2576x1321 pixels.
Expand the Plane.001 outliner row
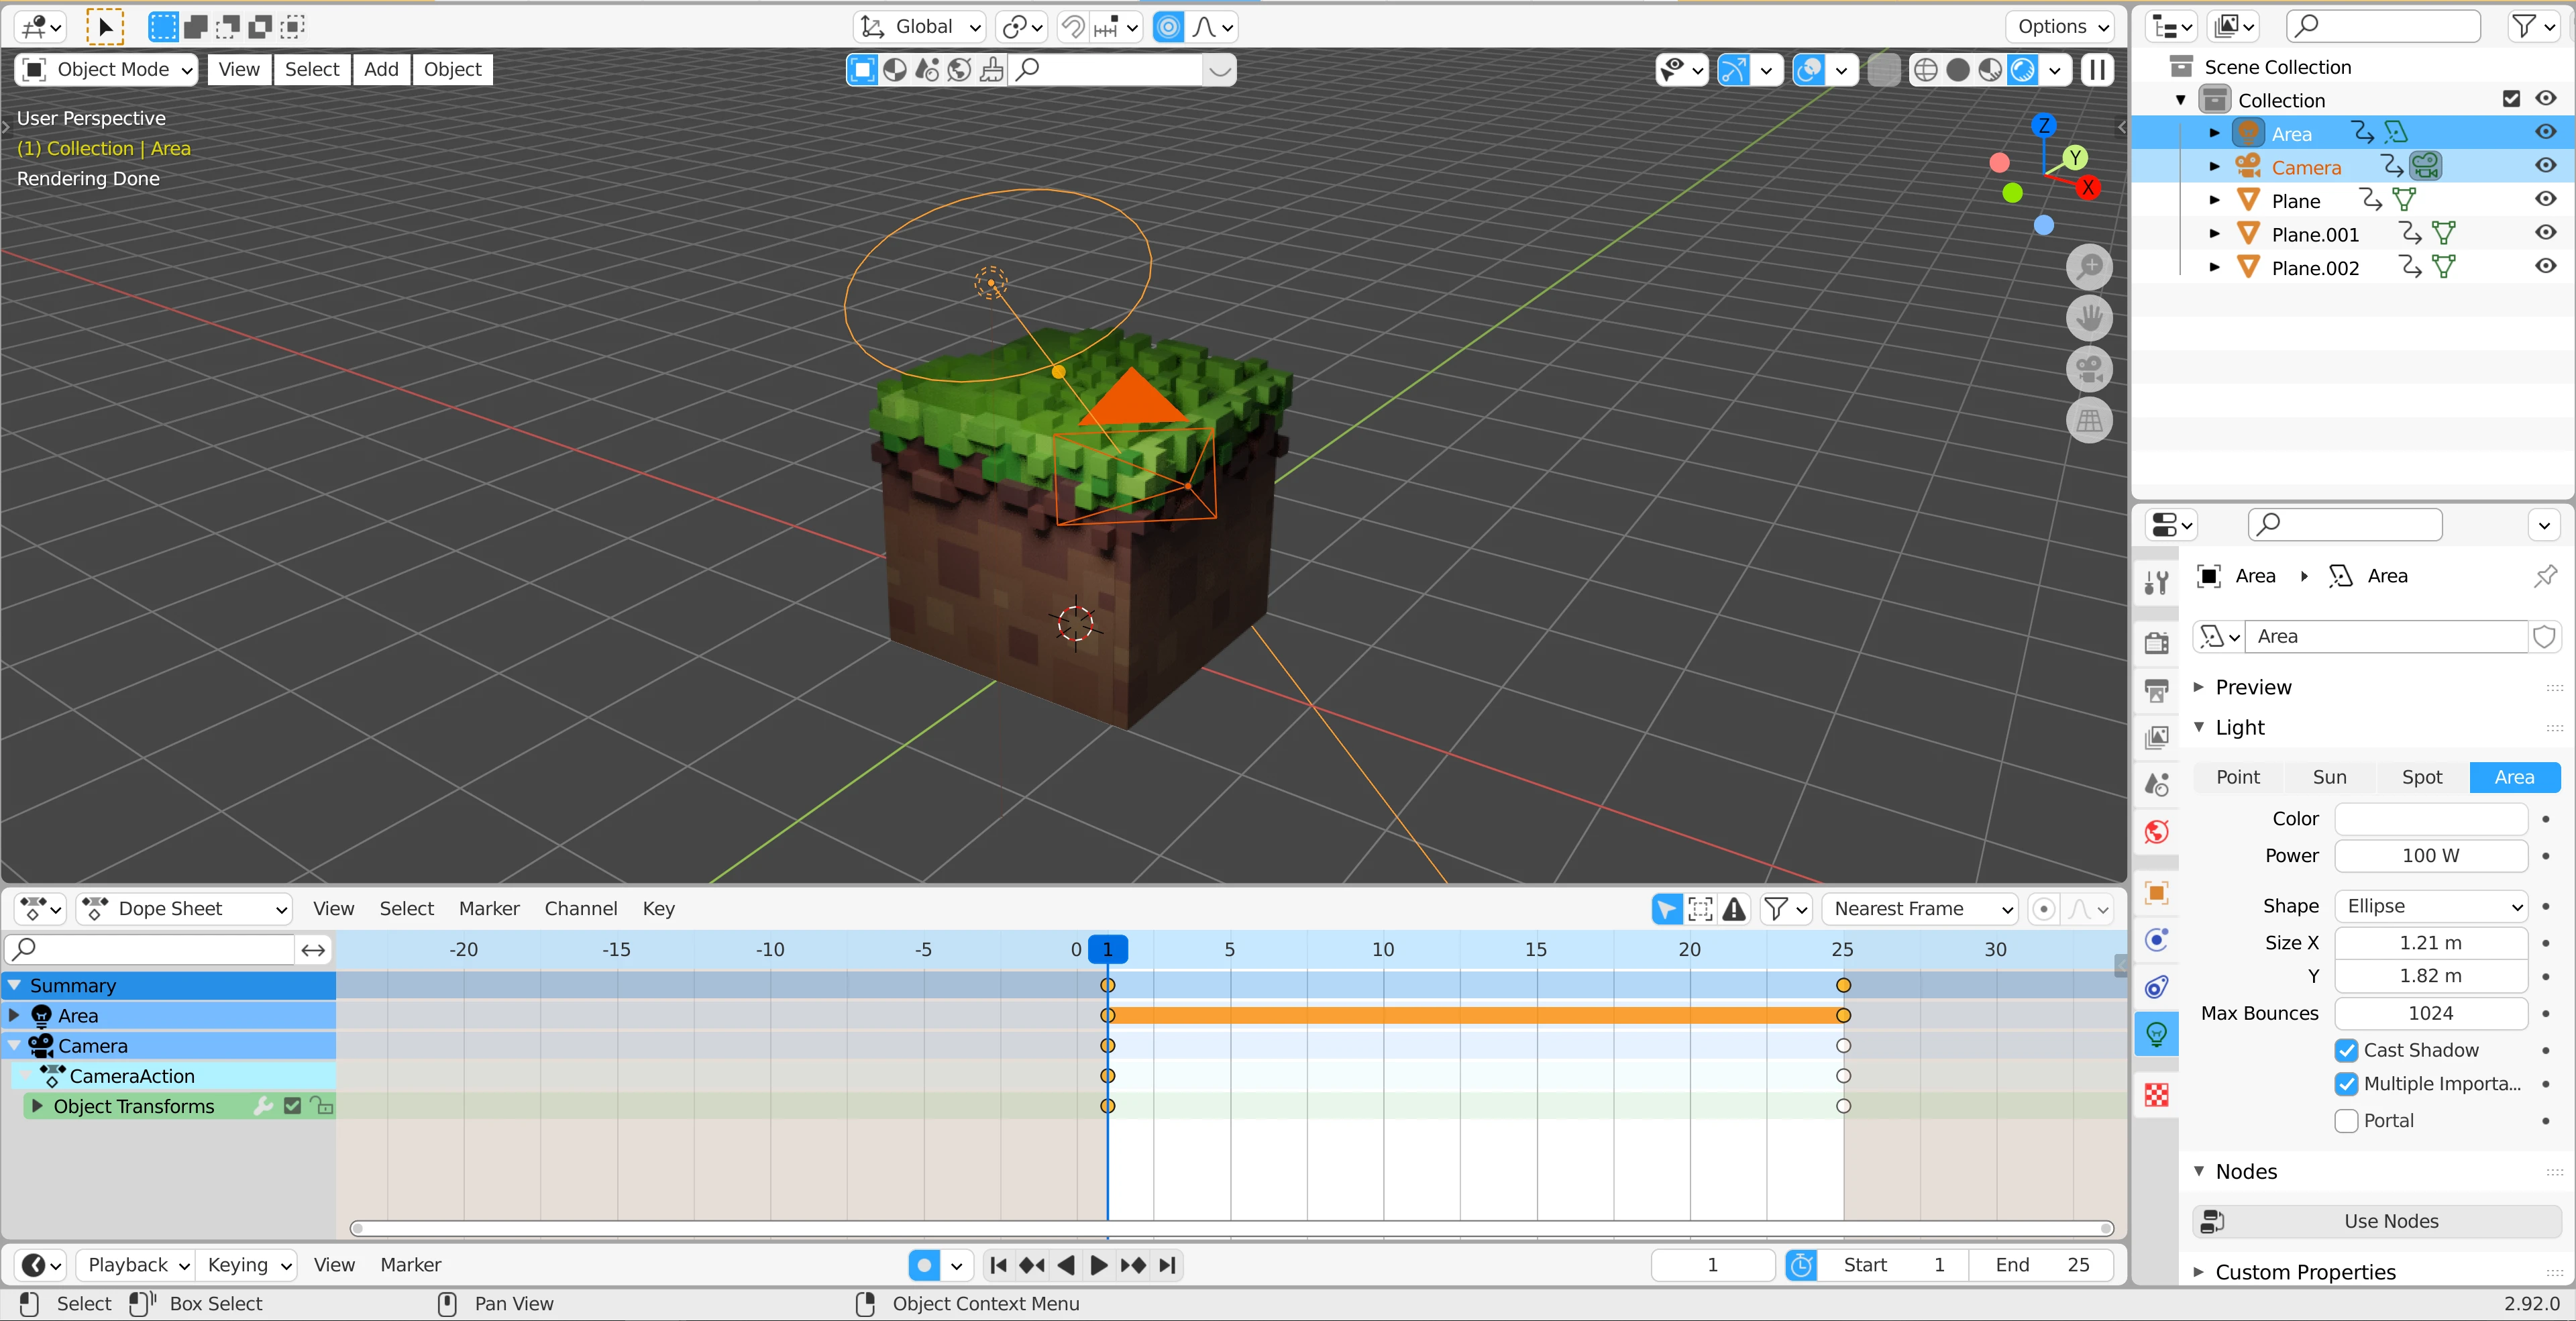2214,234
